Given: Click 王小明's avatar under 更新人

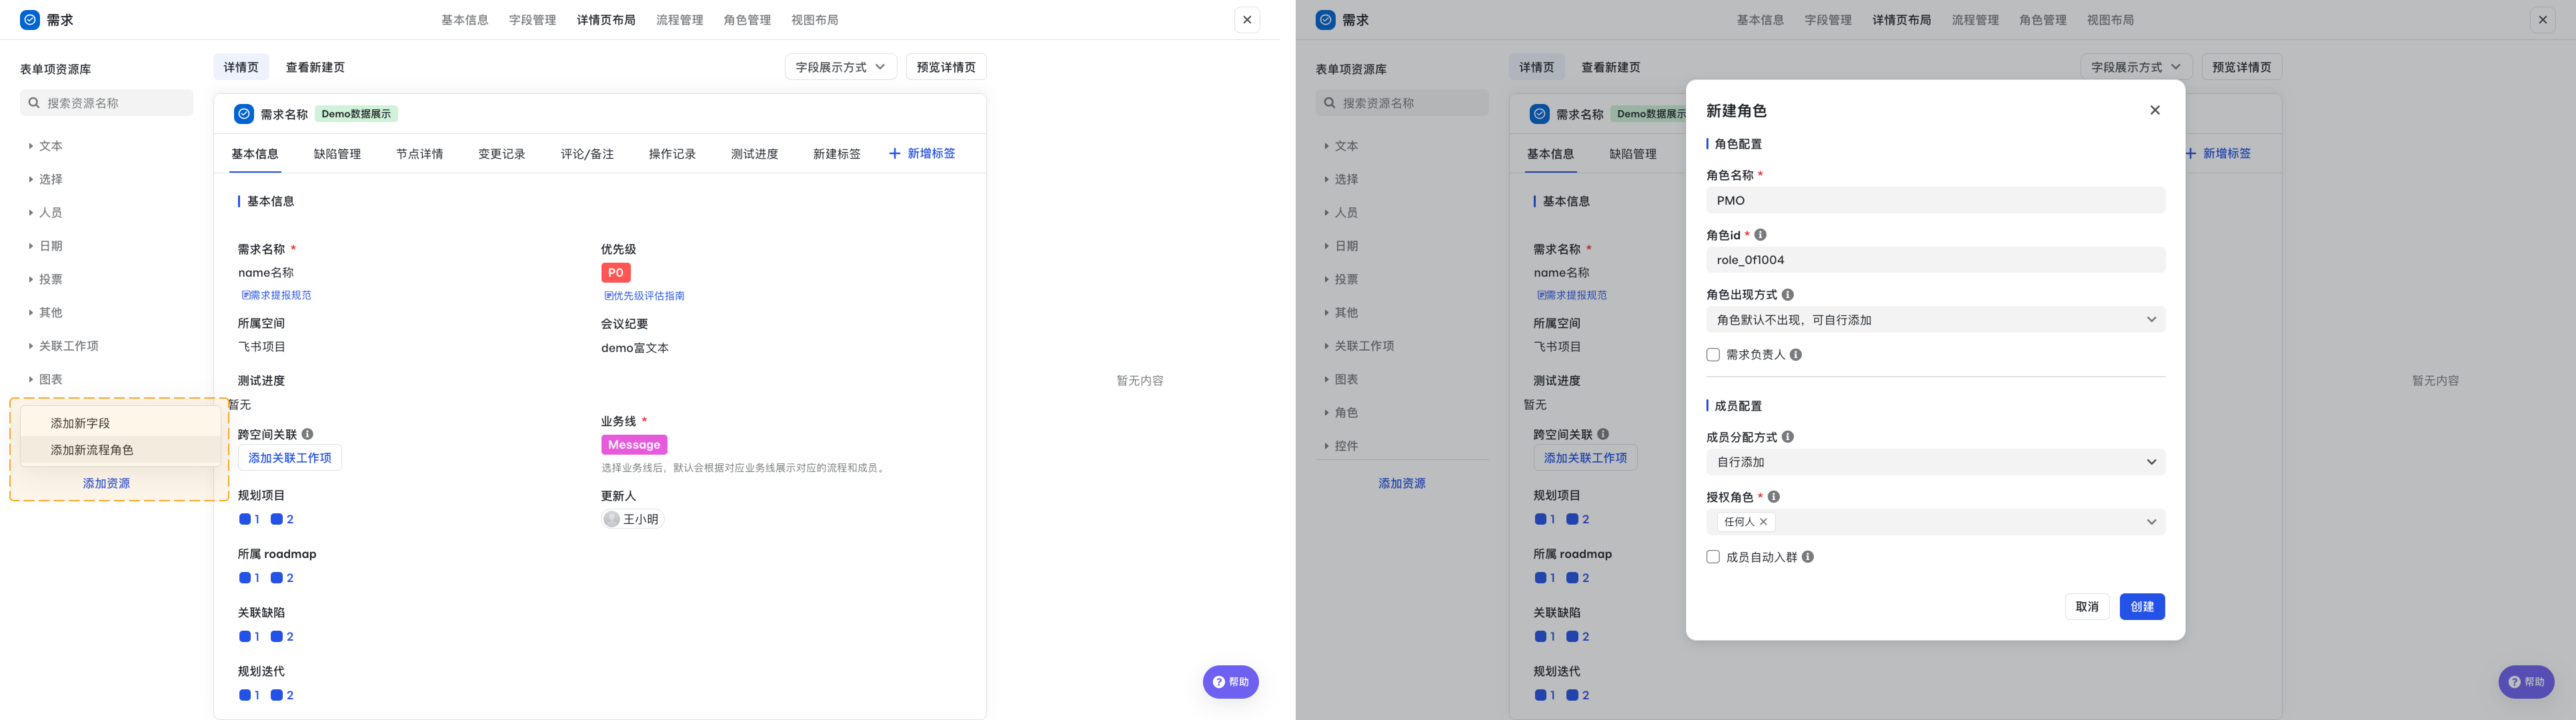Looking at the screenshot, I should [x=612, y=519].
